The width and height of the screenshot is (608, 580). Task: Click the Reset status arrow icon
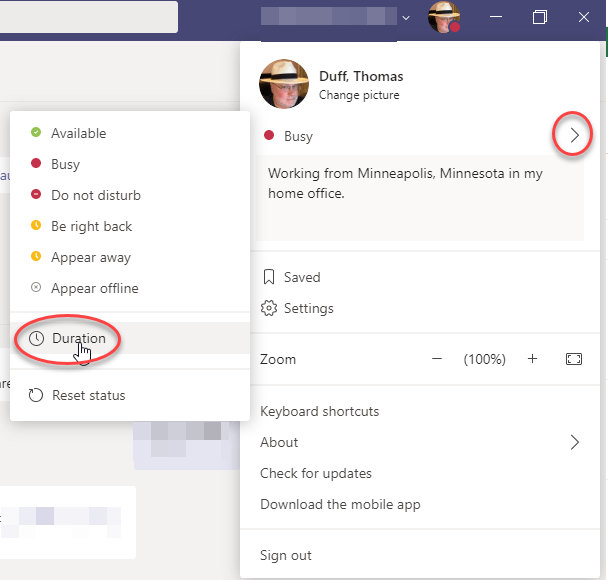pyautogui.click(x=36, y=395)
